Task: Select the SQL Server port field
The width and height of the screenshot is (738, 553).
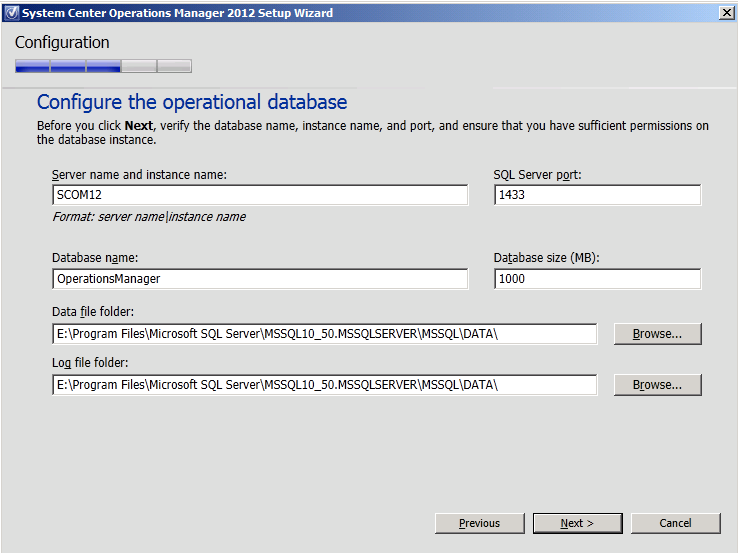Action: 597,195
